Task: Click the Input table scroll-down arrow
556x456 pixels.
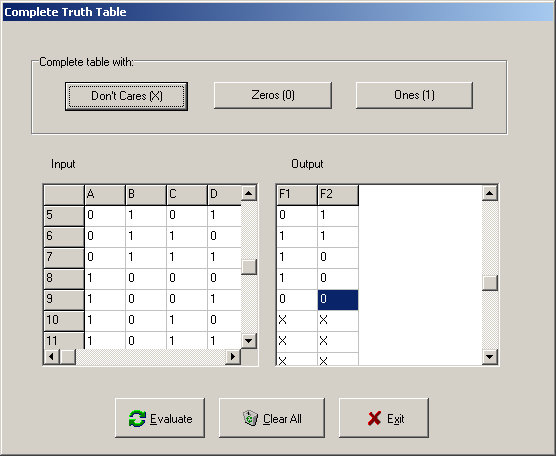Action: [x=249, y=341]
